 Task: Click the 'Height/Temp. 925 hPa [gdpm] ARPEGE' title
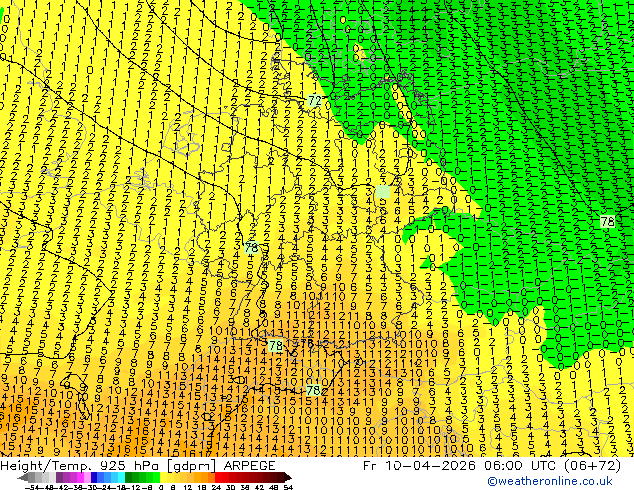point(138,466)
